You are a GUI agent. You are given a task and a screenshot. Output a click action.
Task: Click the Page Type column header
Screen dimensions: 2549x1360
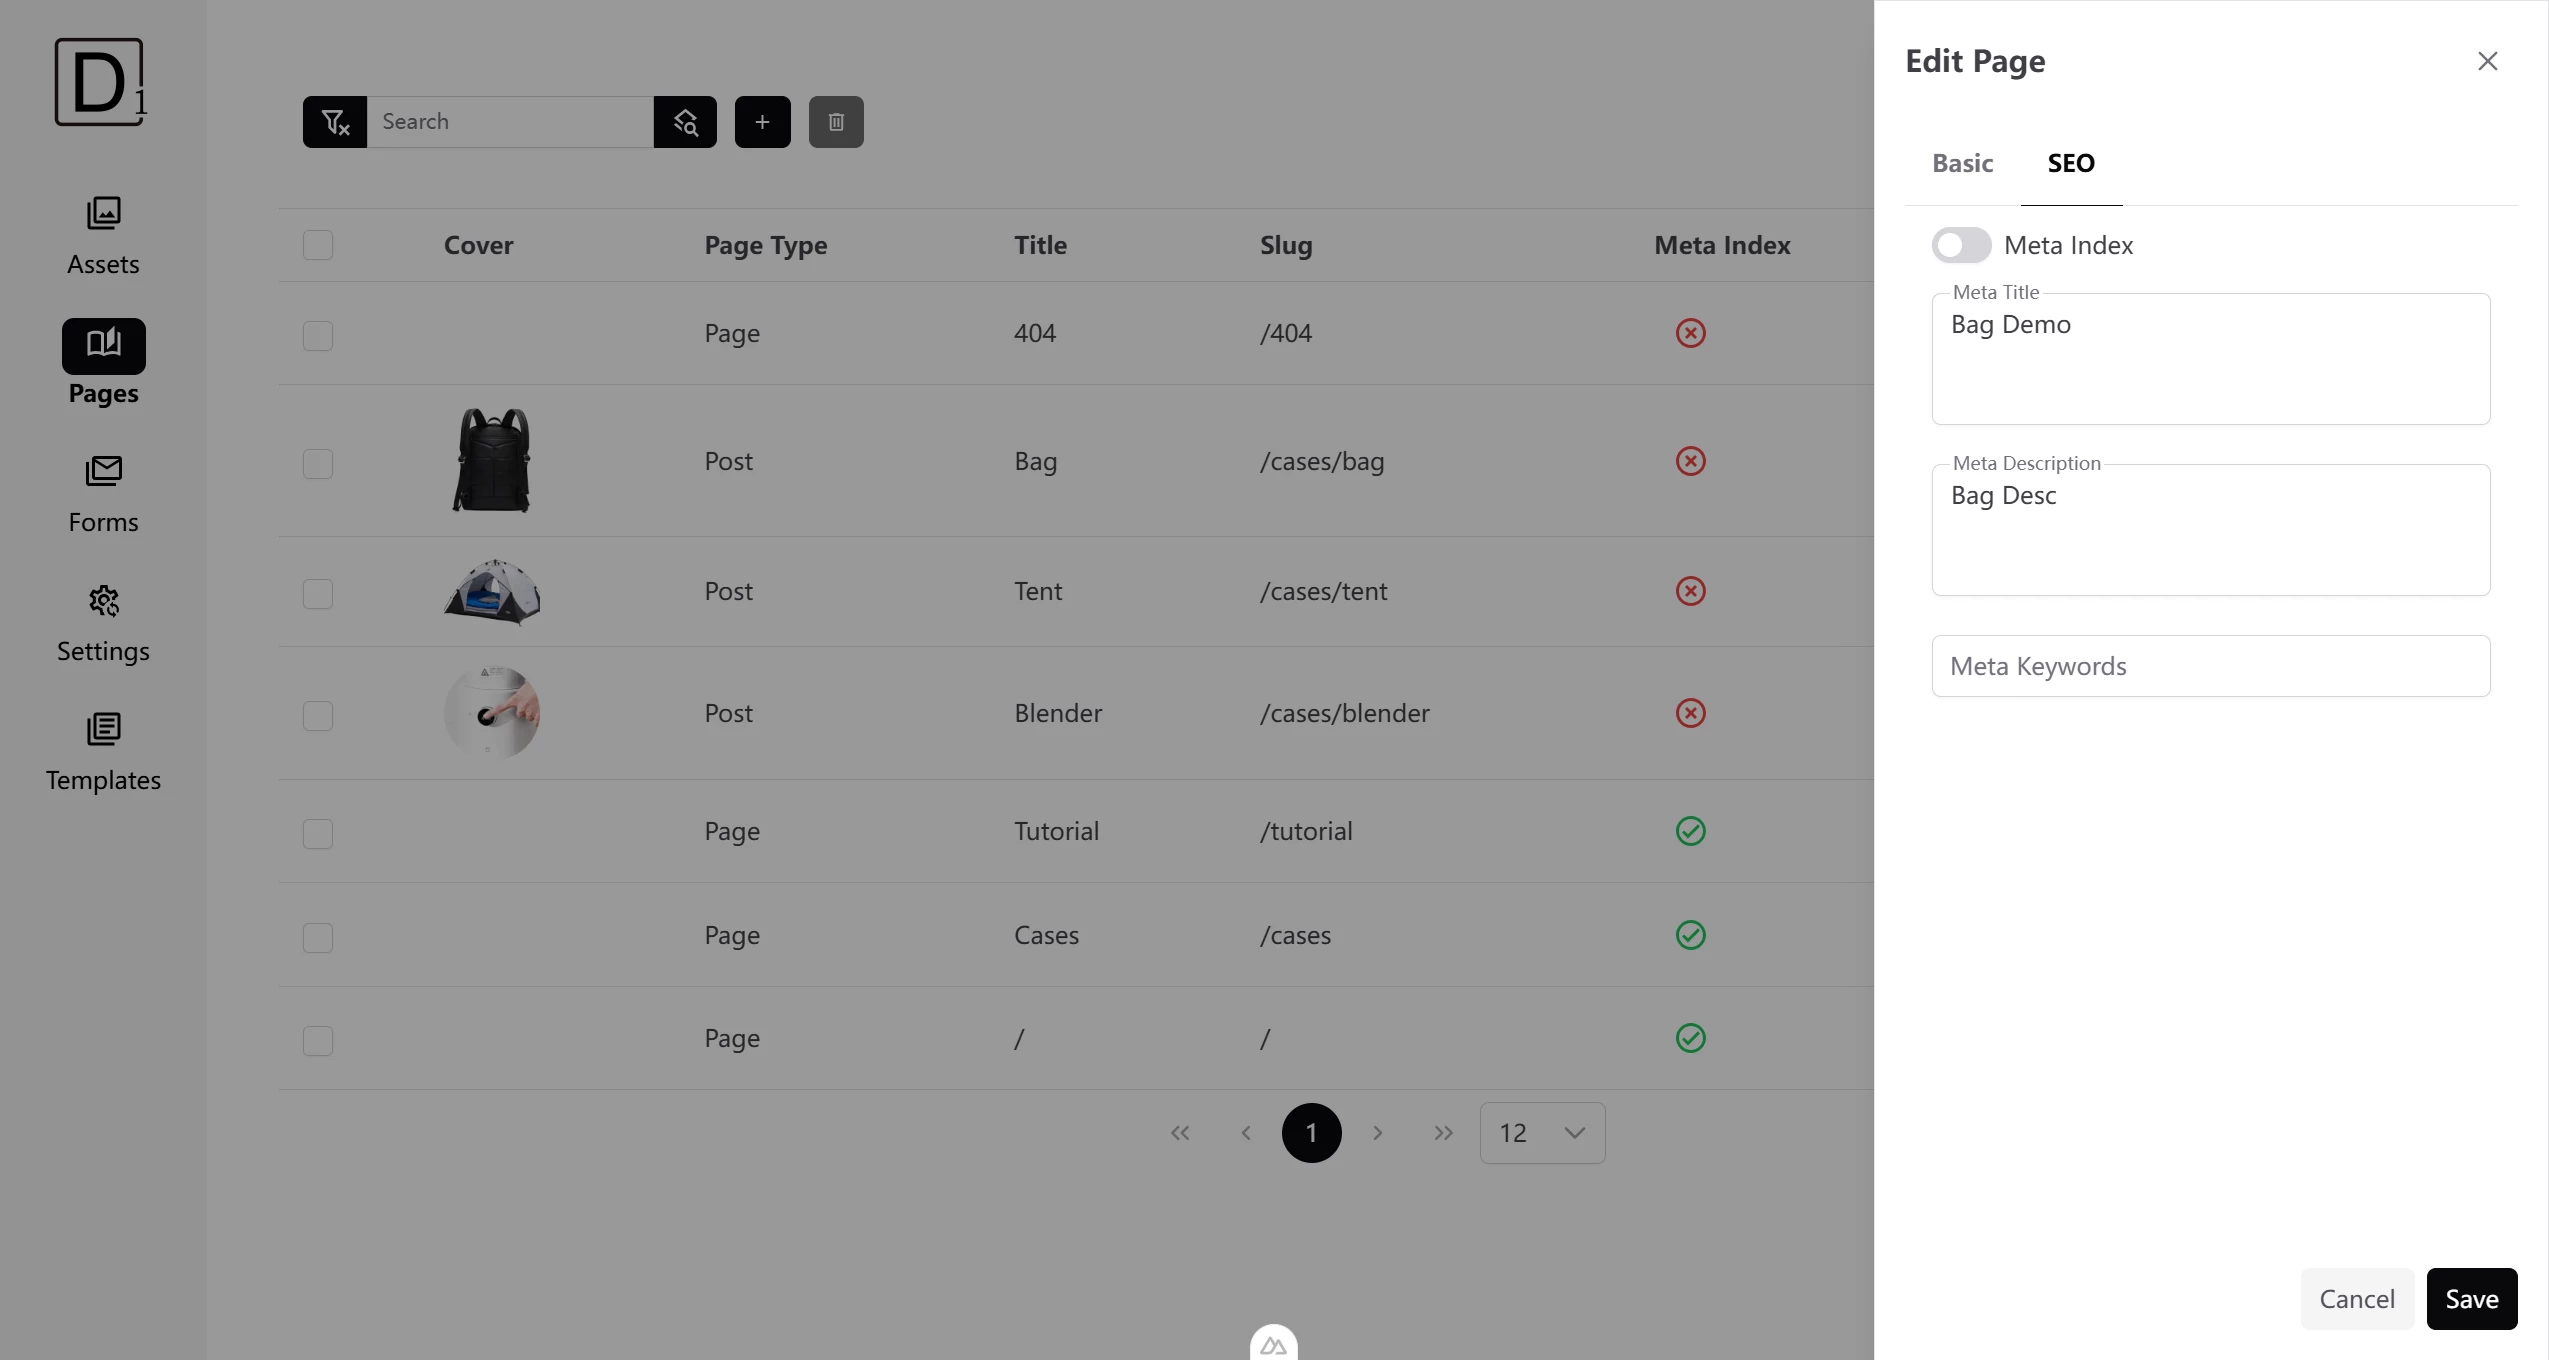(x=766, y=245)
